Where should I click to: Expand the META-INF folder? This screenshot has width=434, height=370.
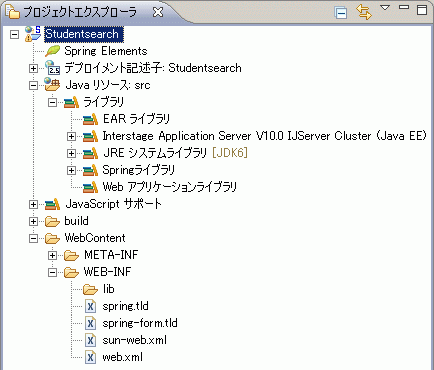tap(52, 256)
